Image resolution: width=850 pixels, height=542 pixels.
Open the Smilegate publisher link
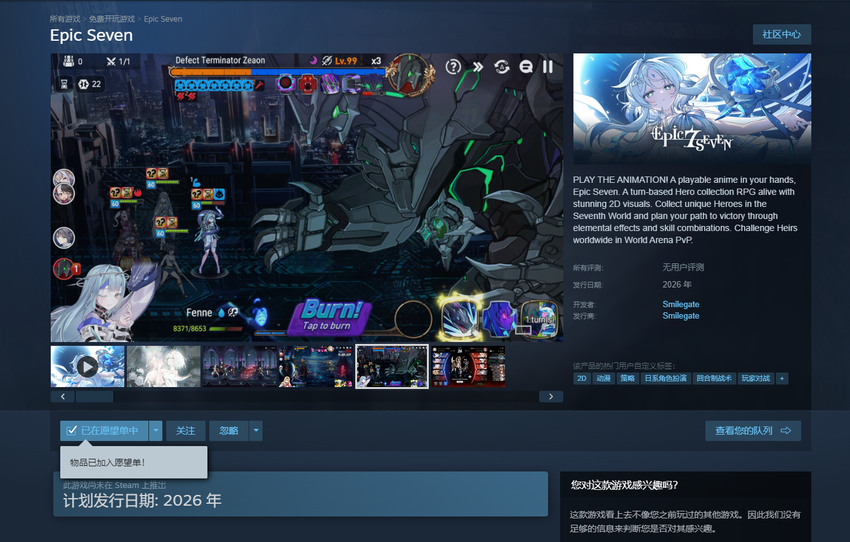point(681,315)
